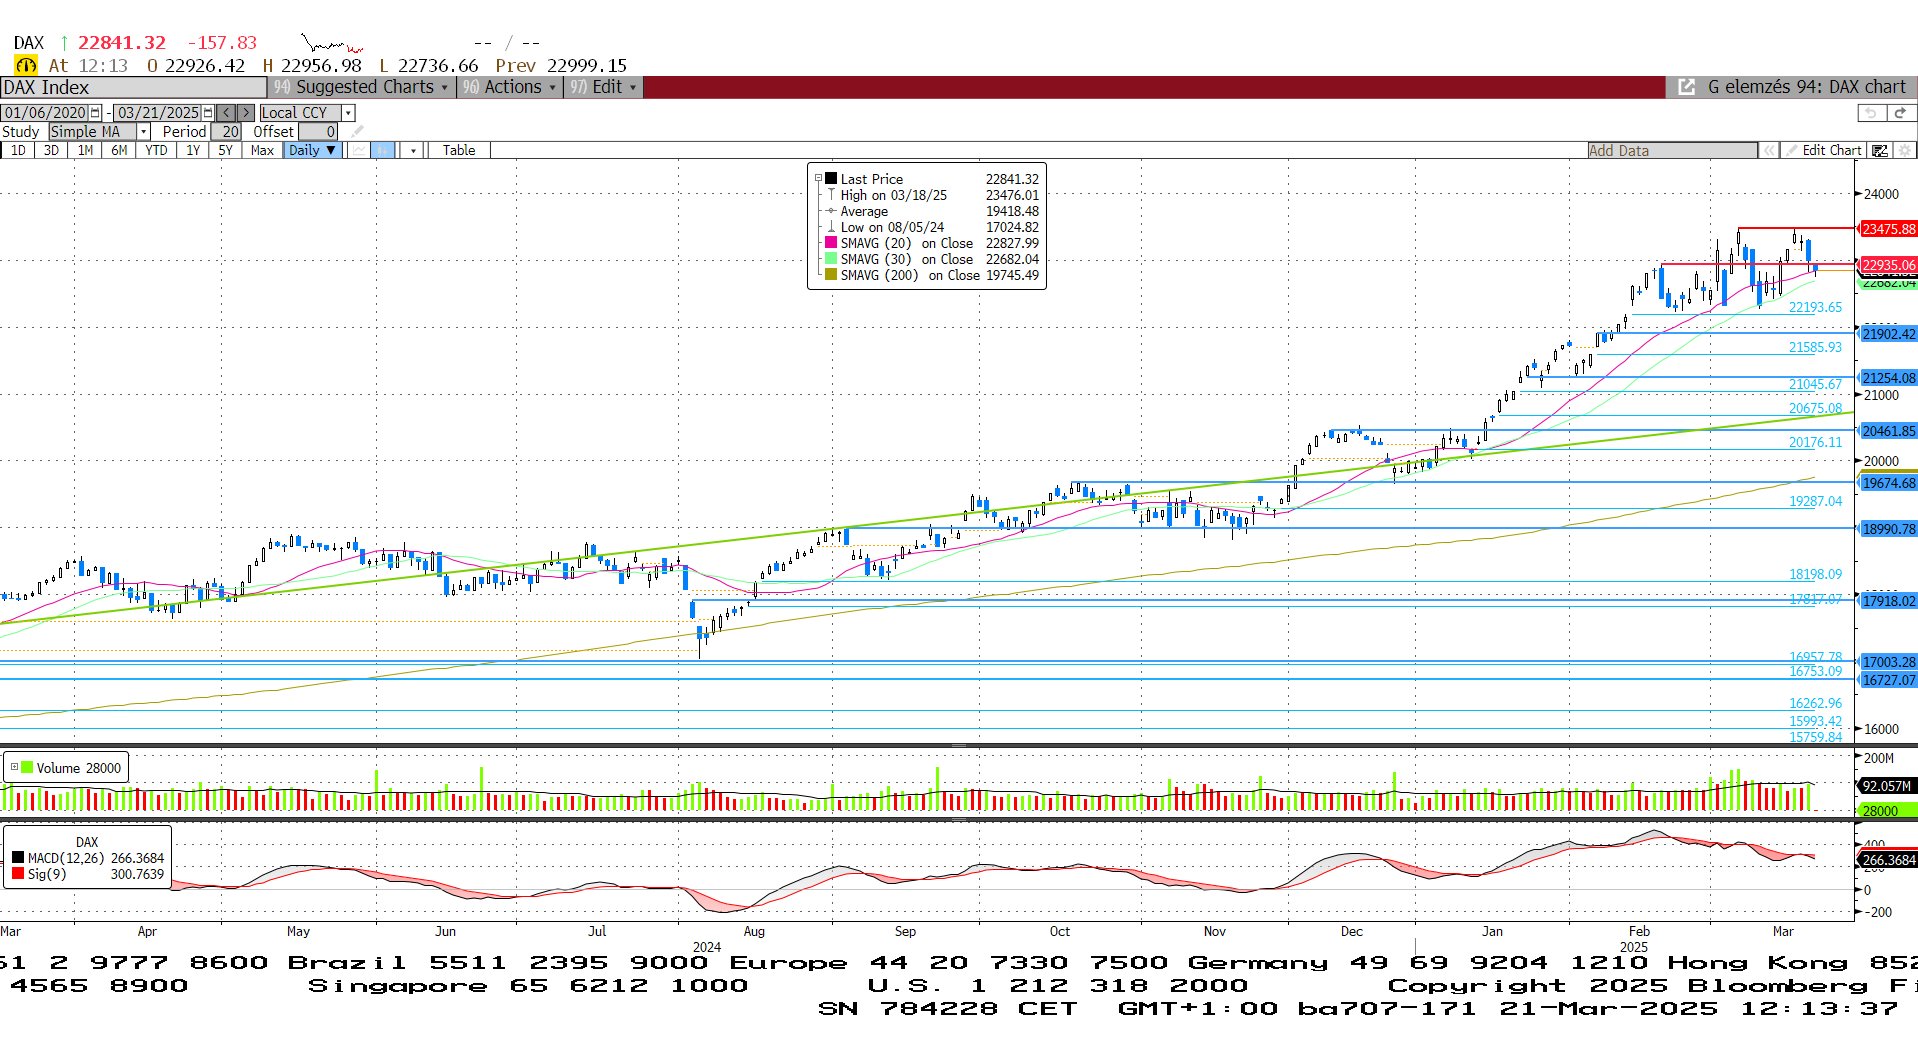Viewport: 1918px width, 1064px height.
Task: Open chart settings gear icon
Action: coord(1904,150)
